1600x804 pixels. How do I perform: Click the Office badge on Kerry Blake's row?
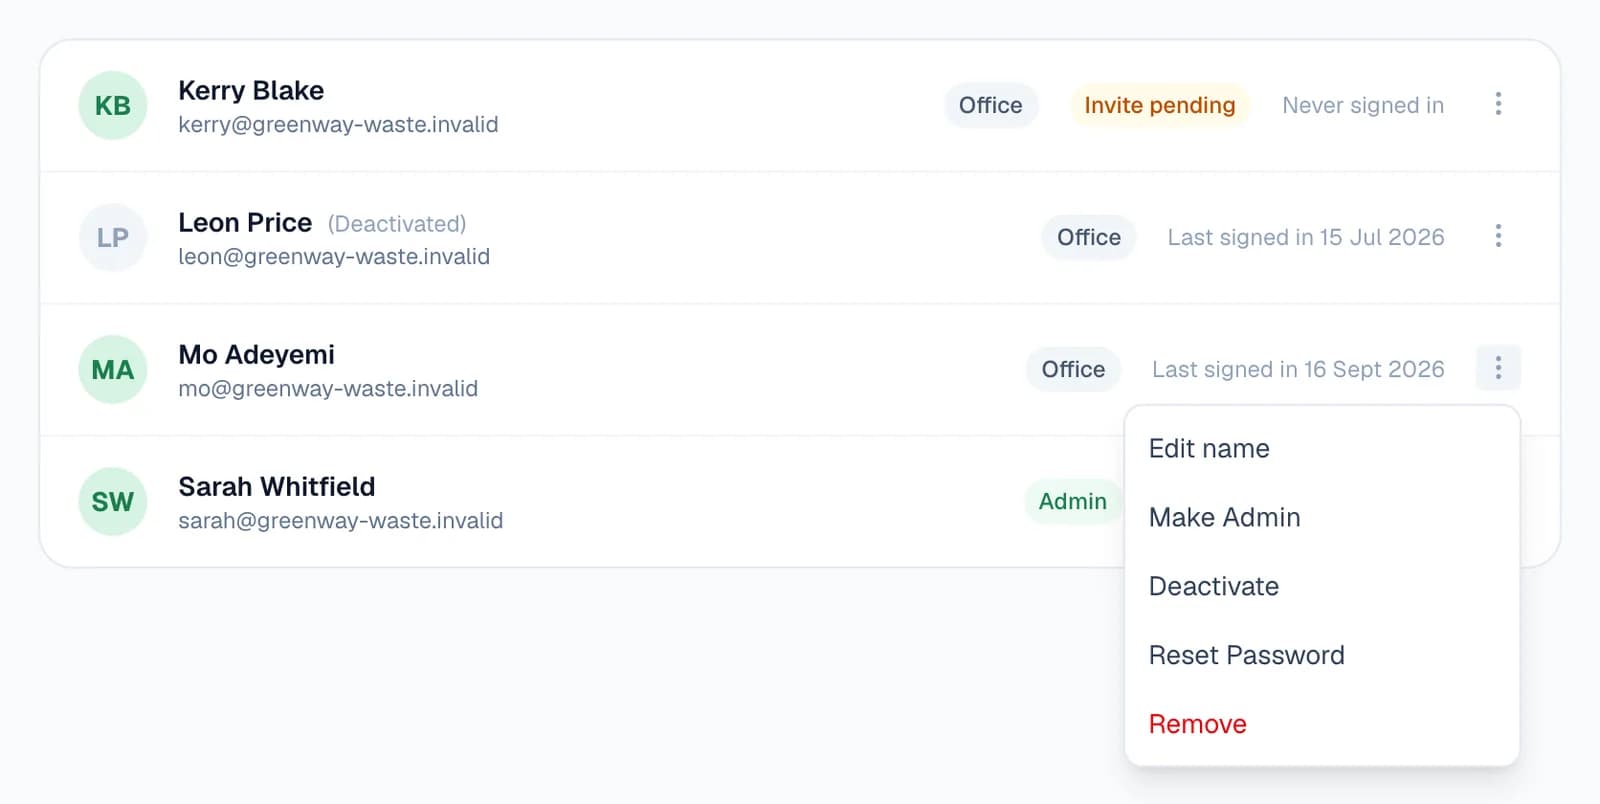(991, 105)
